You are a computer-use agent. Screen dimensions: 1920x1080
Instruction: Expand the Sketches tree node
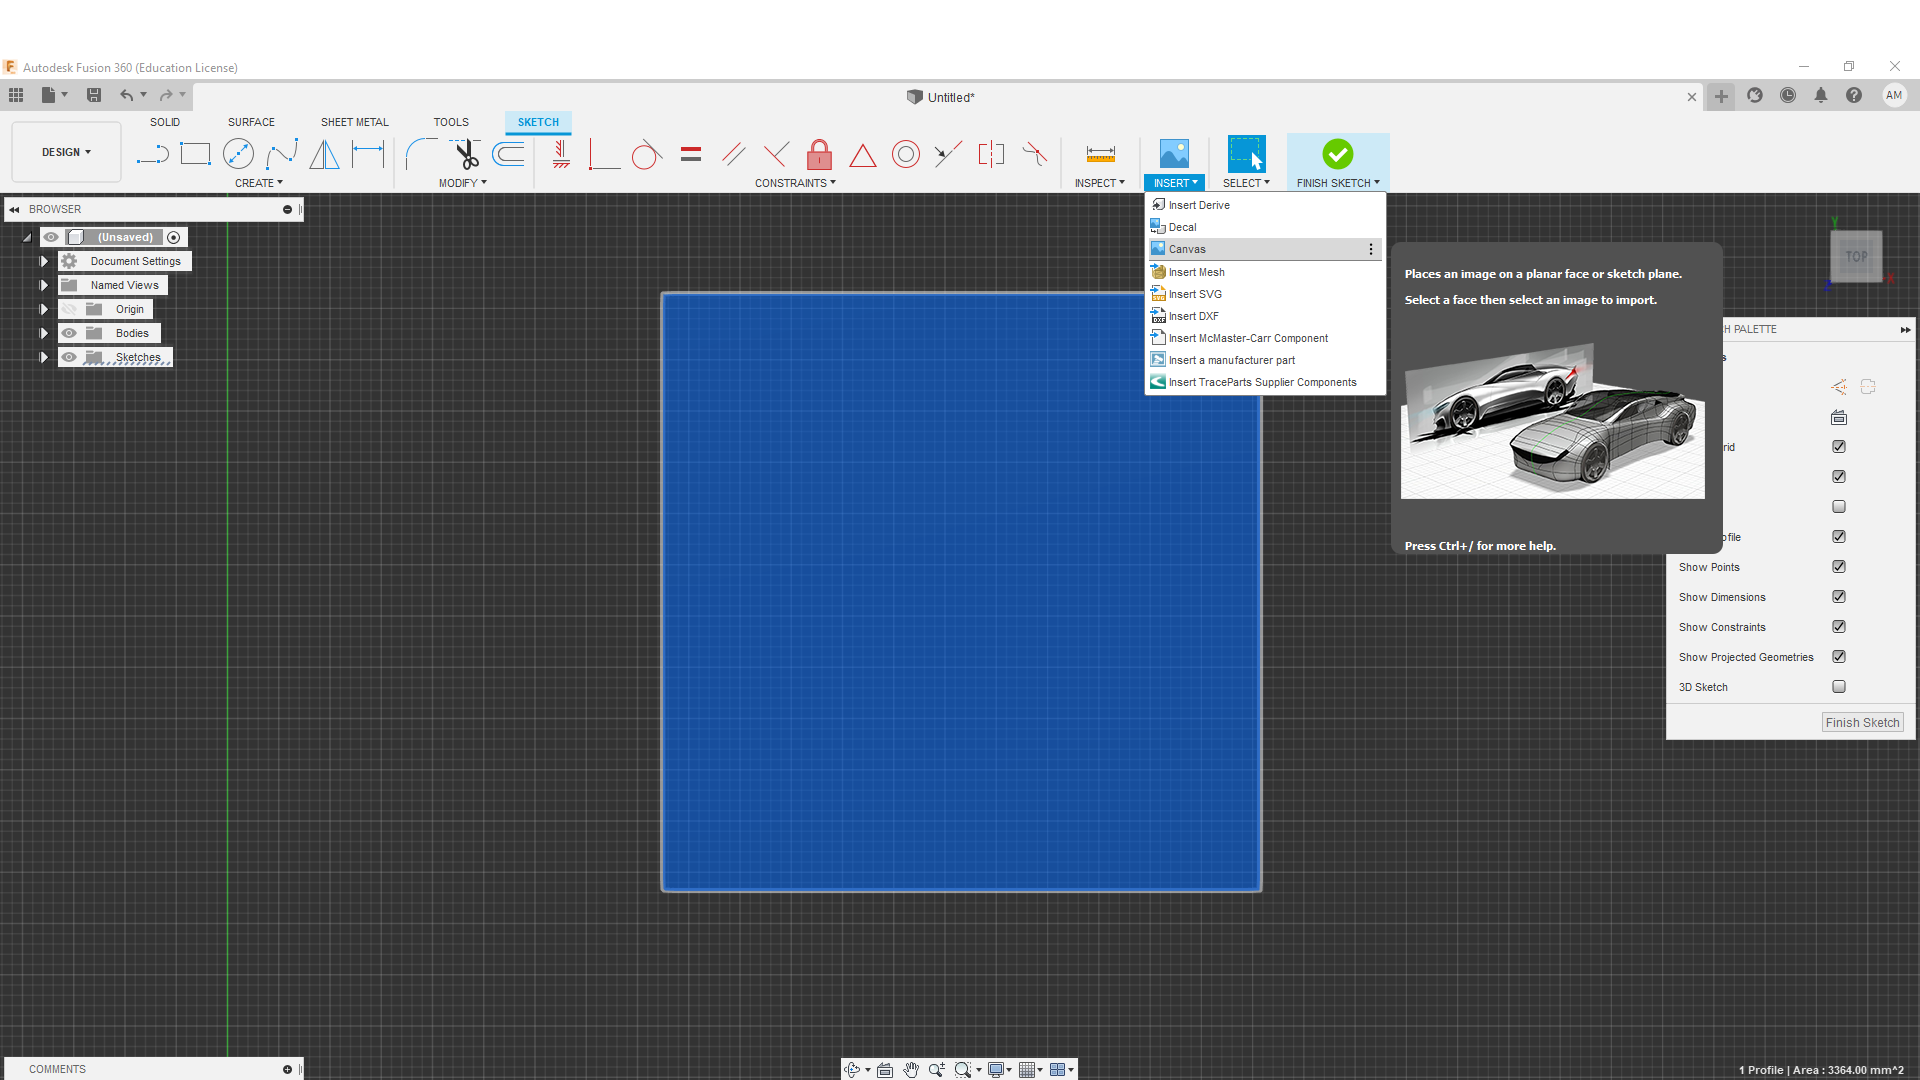[x=44, y=357]
